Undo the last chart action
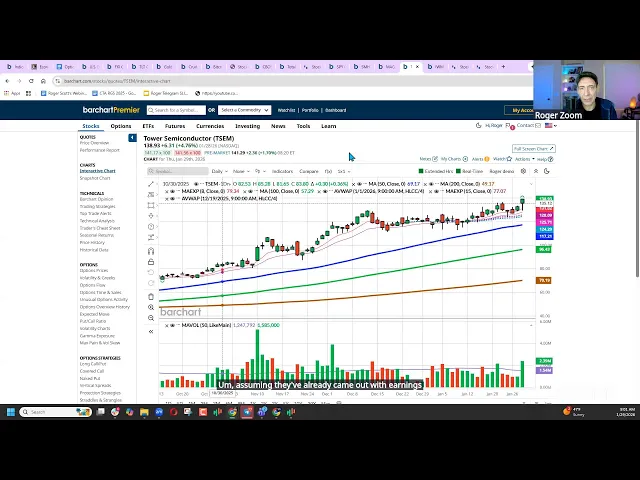This screenshot has height=480, width=640. coord(151,272)
